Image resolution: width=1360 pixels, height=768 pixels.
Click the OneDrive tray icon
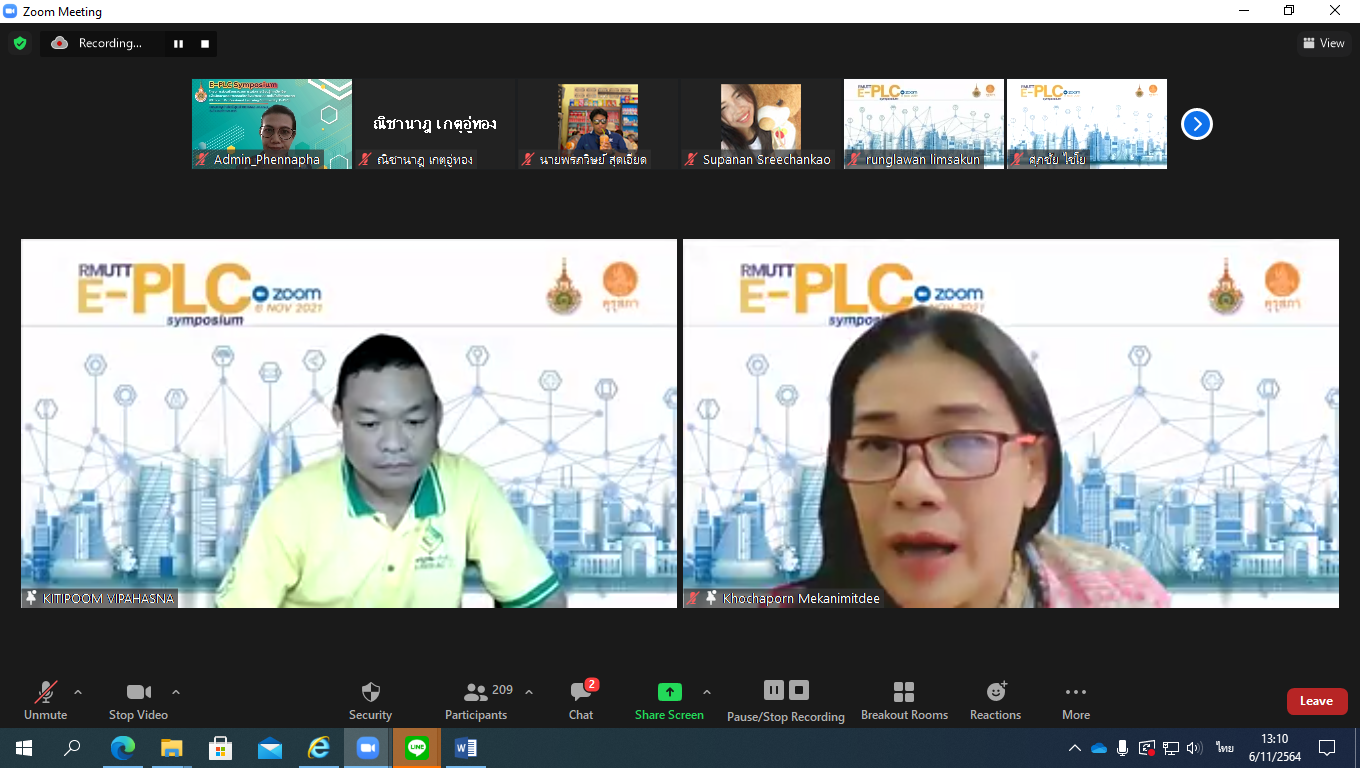(1099, 748)
